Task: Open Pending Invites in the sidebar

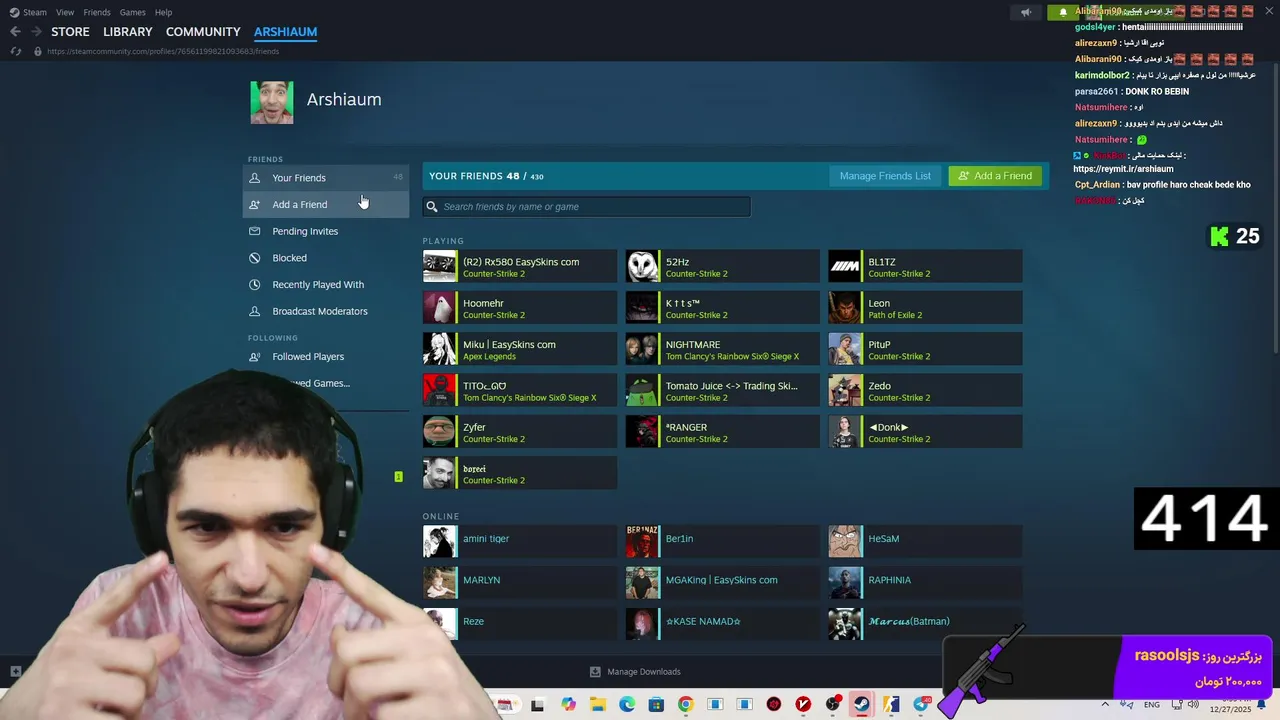Action: [x=326, y=231]
